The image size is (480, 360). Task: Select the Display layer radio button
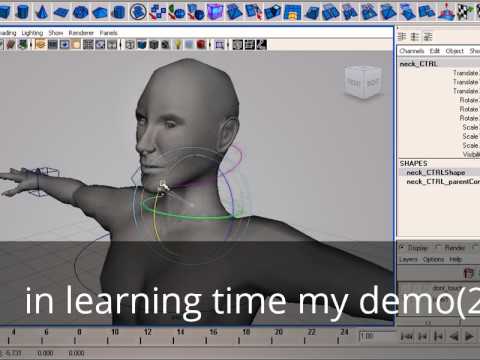click(402, 248)
